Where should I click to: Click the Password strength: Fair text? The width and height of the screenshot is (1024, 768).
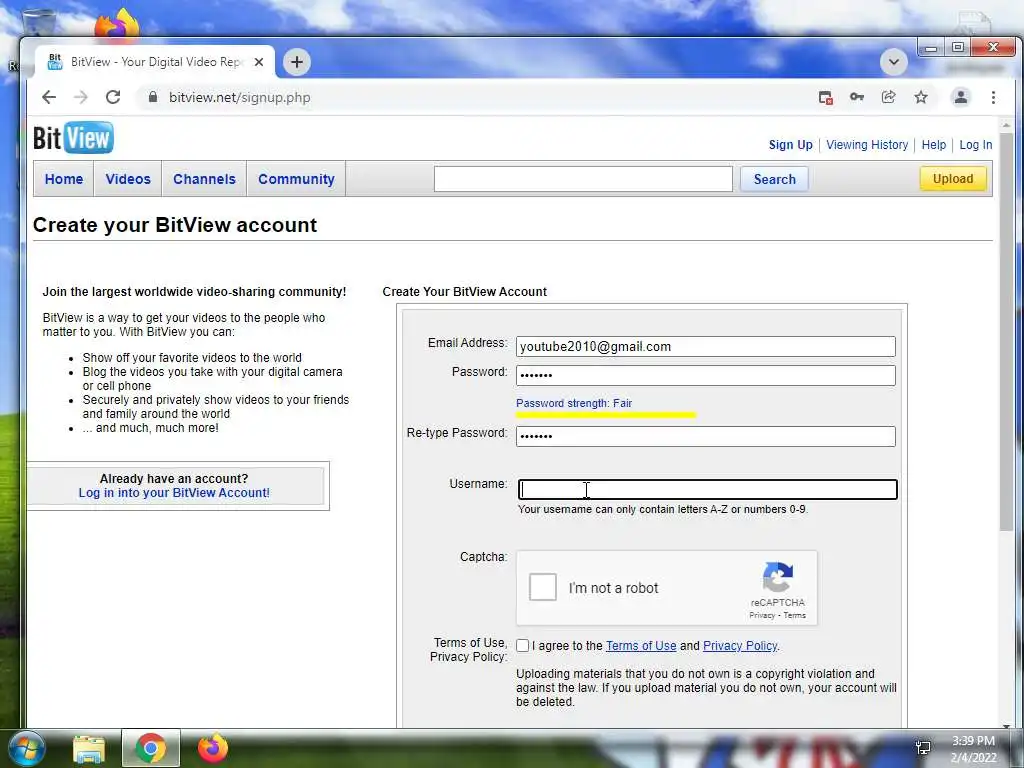click(574, 404)
